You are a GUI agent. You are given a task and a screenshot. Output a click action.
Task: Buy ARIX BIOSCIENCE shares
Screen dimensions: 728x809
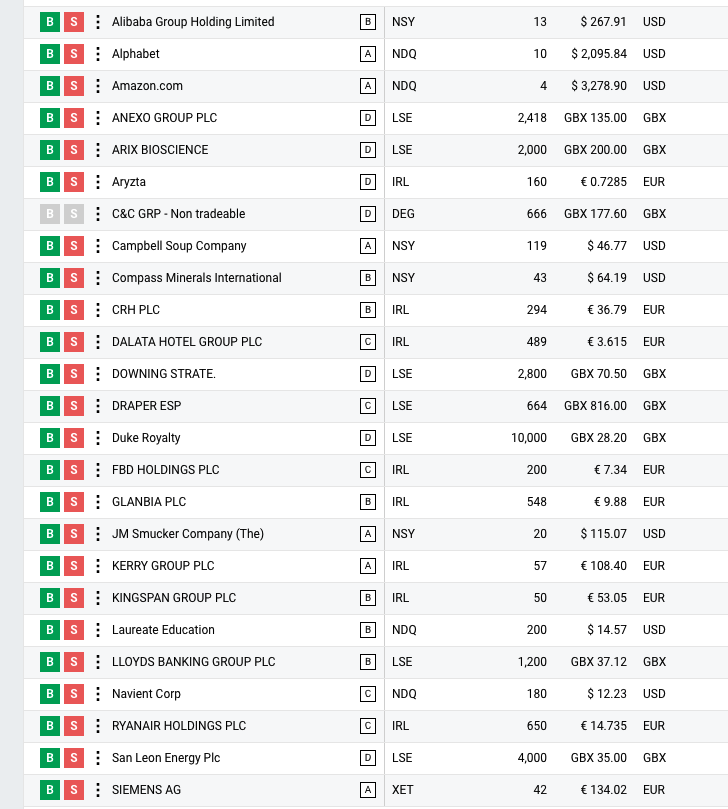tap(50, 150)
